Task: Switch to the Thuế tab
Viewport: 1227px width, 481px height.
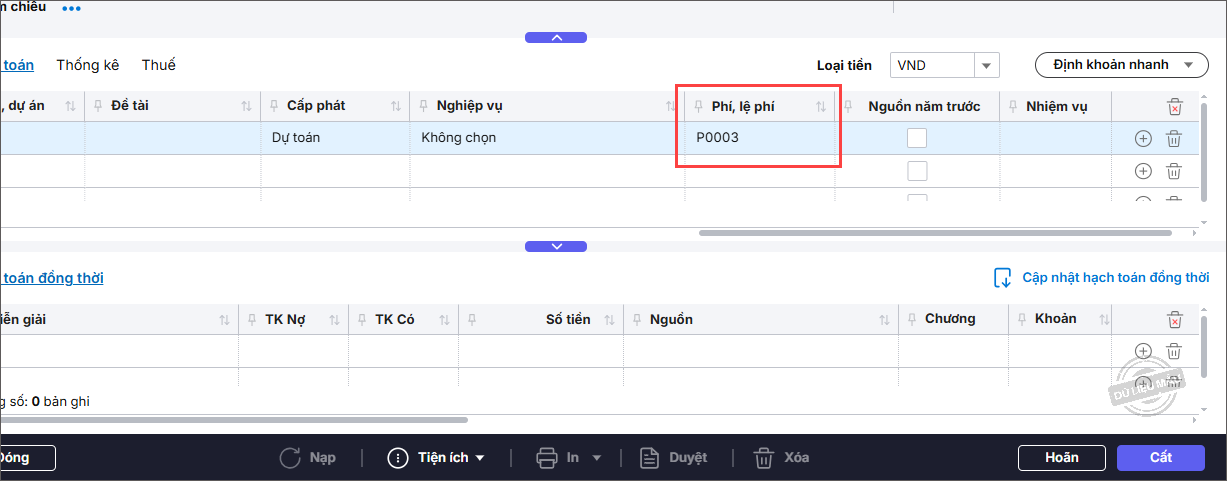Action: 159,65
